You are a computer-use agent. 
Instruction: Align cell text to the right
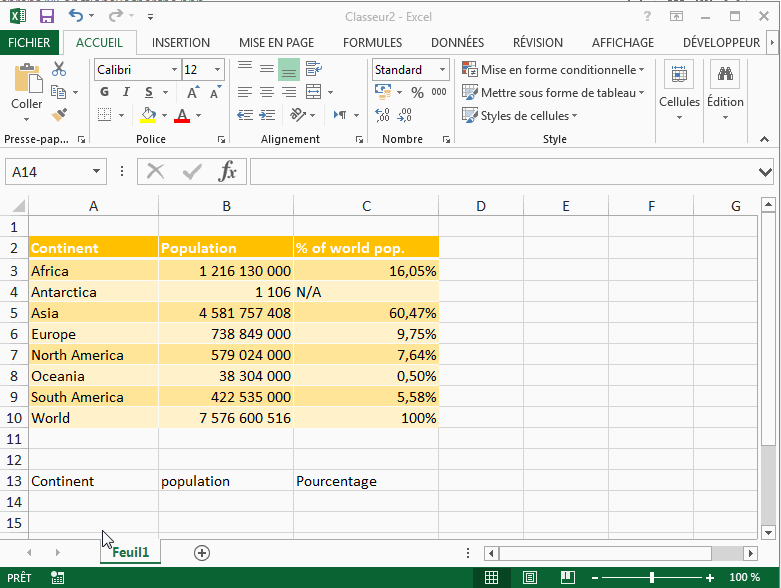click(x=289, y=92)
